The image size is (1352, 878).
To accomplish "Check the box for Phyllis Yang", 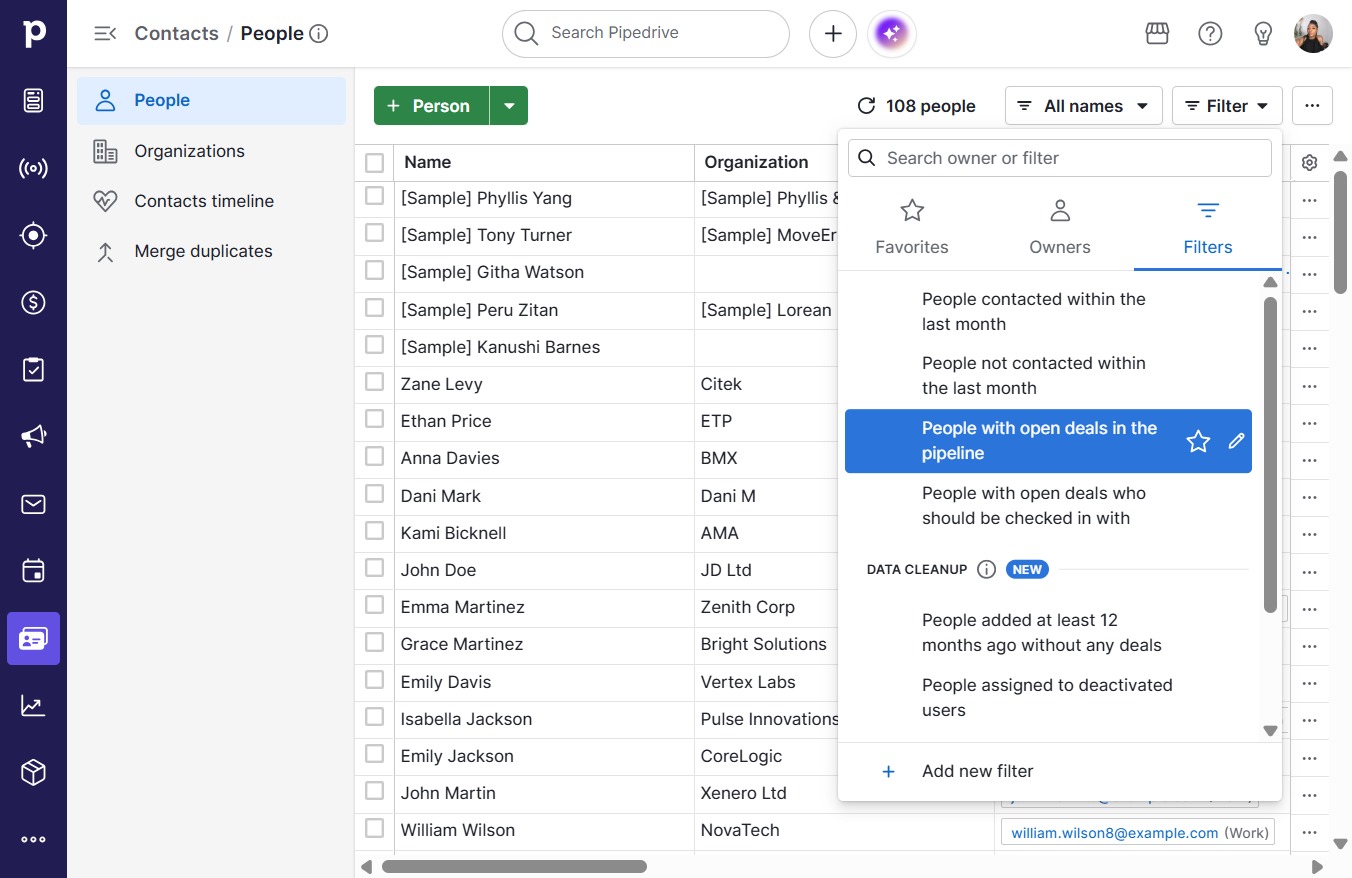I will click(374, 196).
